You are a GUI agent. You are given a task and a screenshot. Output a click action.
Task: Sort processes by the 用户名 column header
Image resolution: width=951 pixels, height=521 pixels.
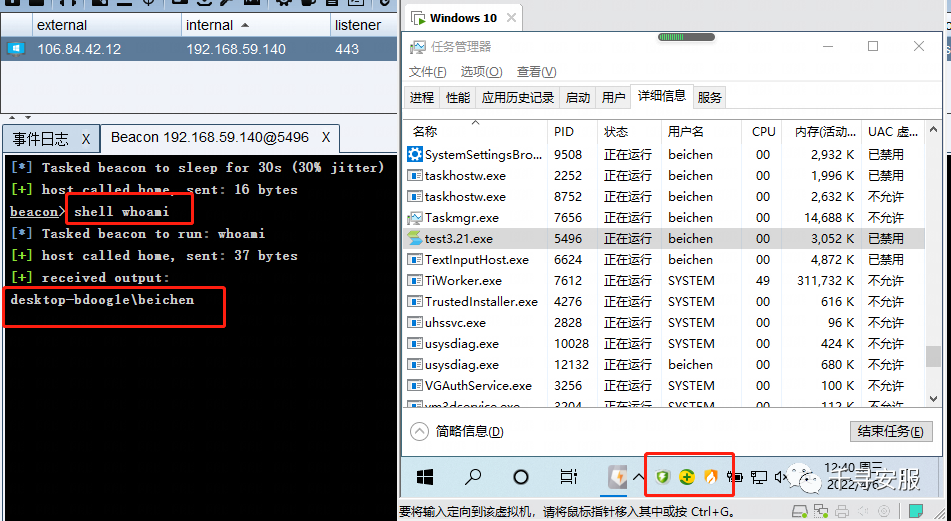(x=701, y=132)
